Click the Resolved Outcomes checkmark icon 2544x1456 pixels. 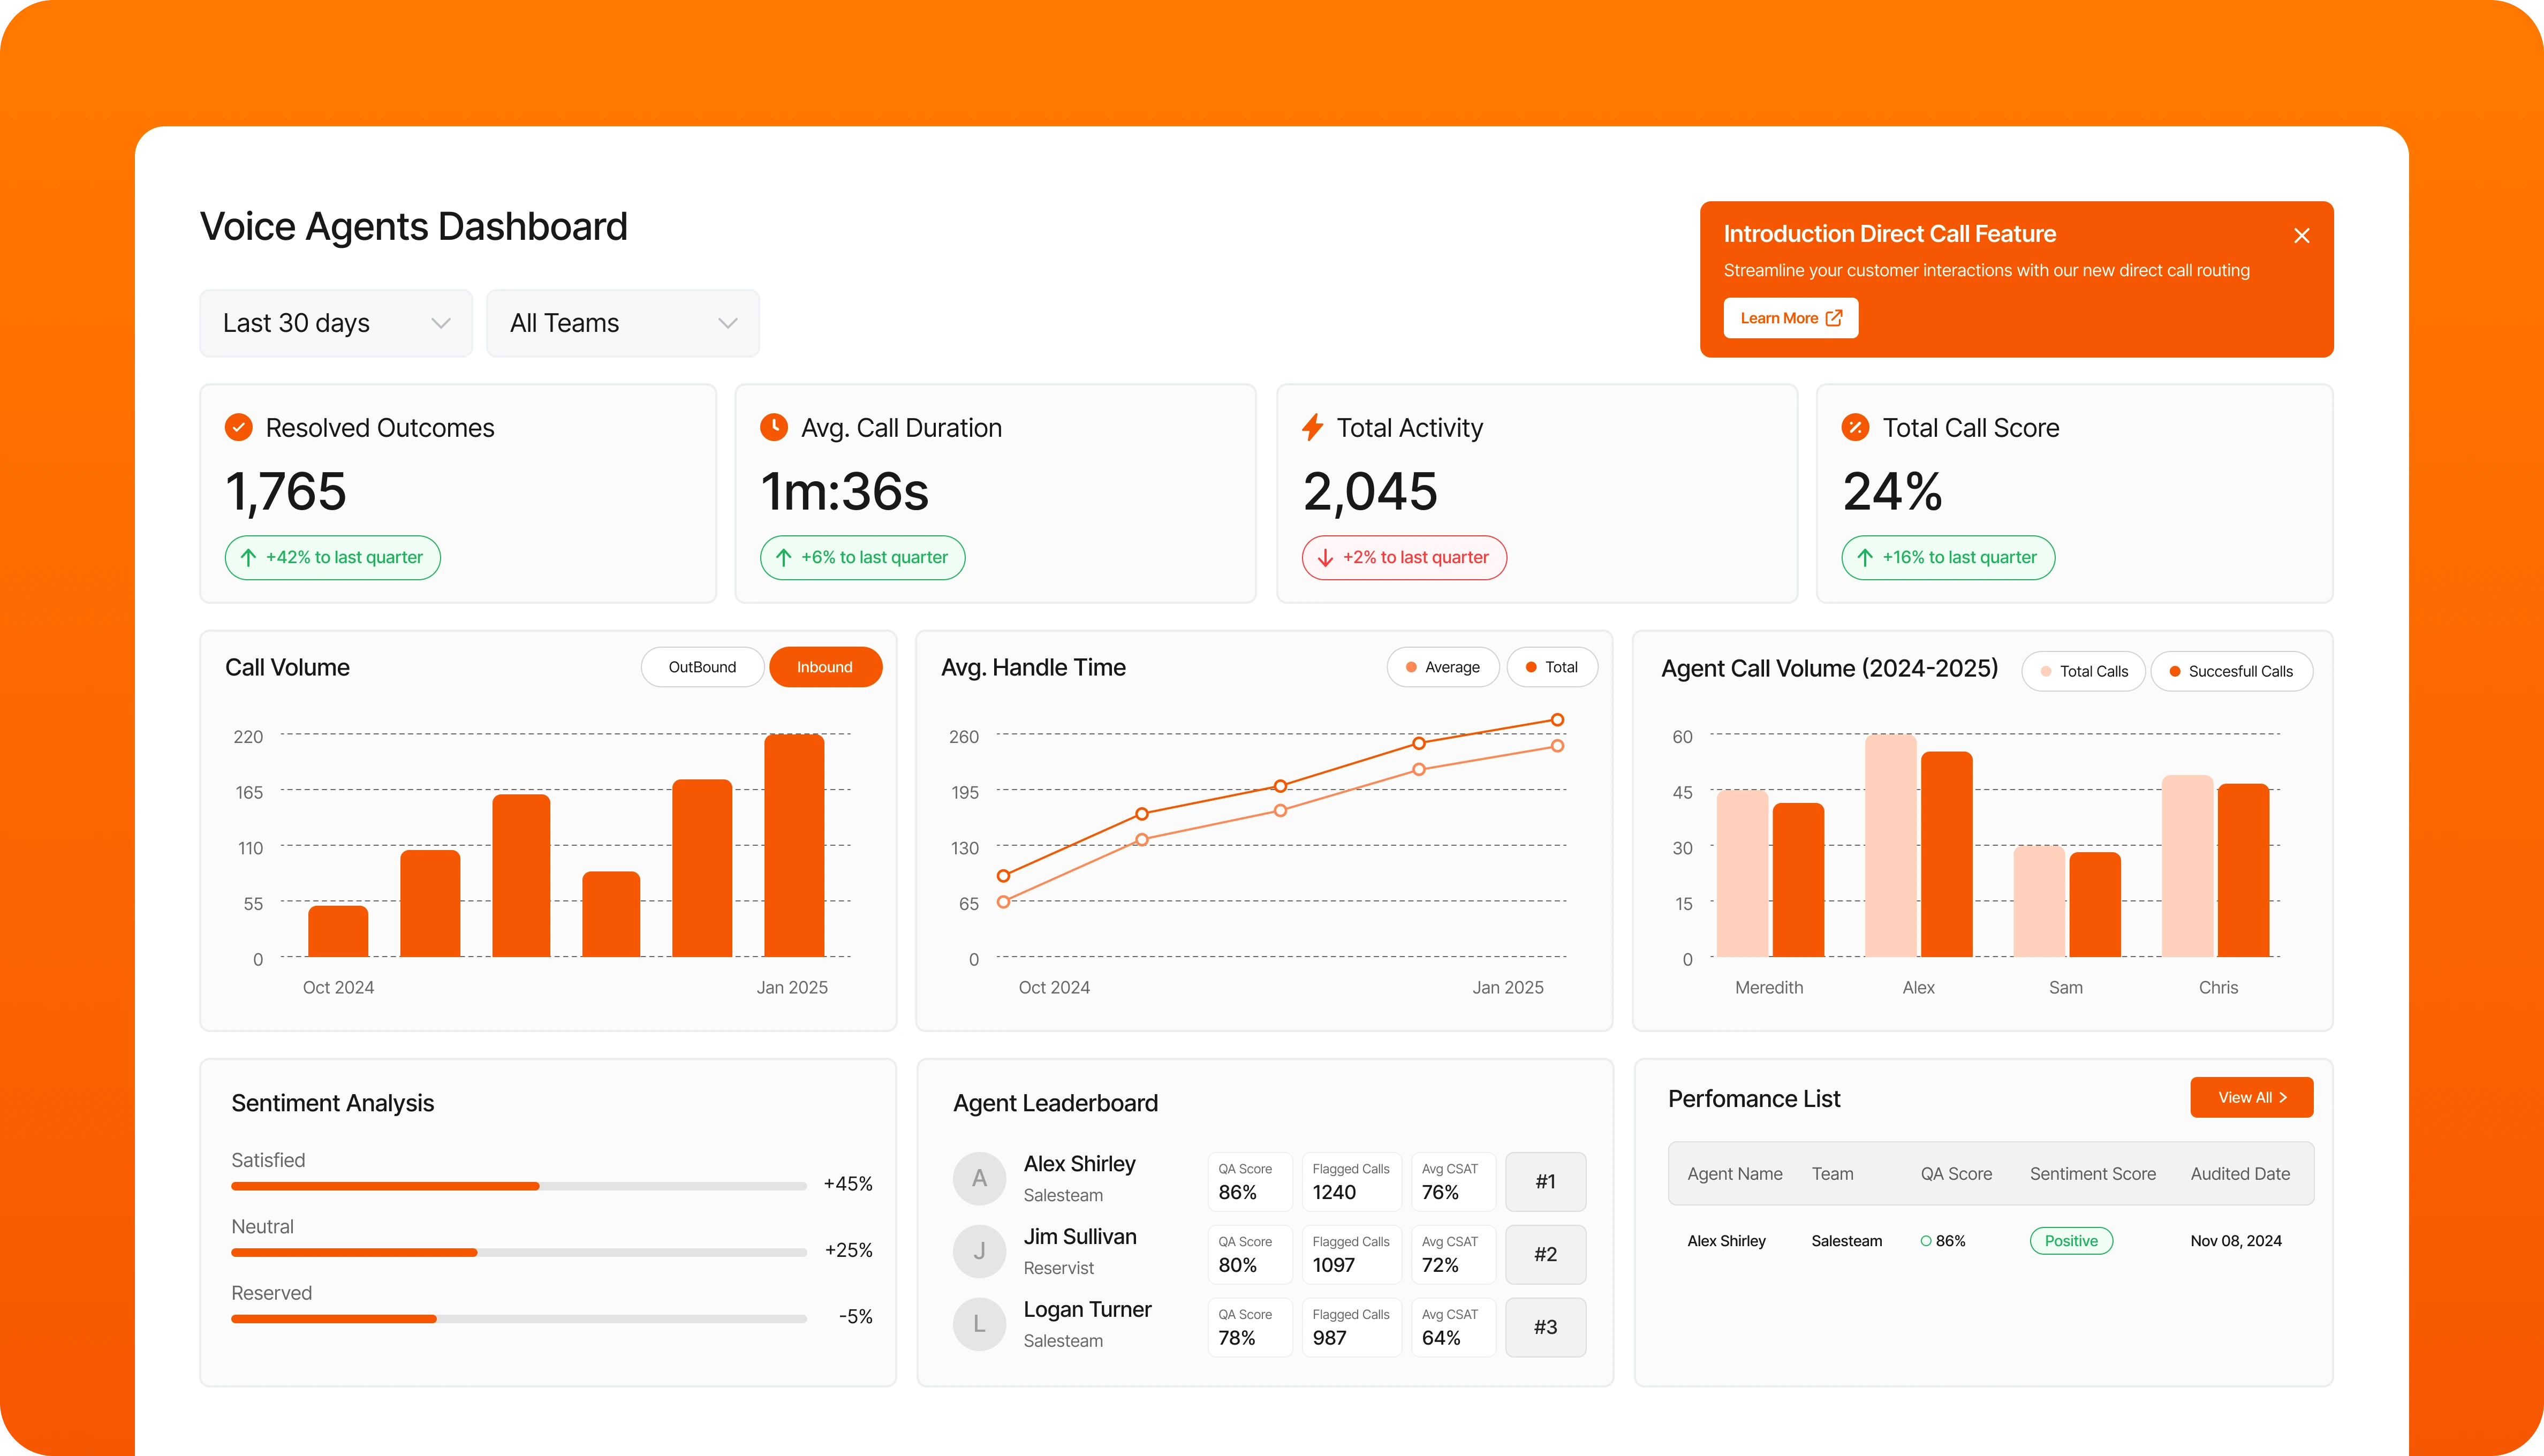238,428
